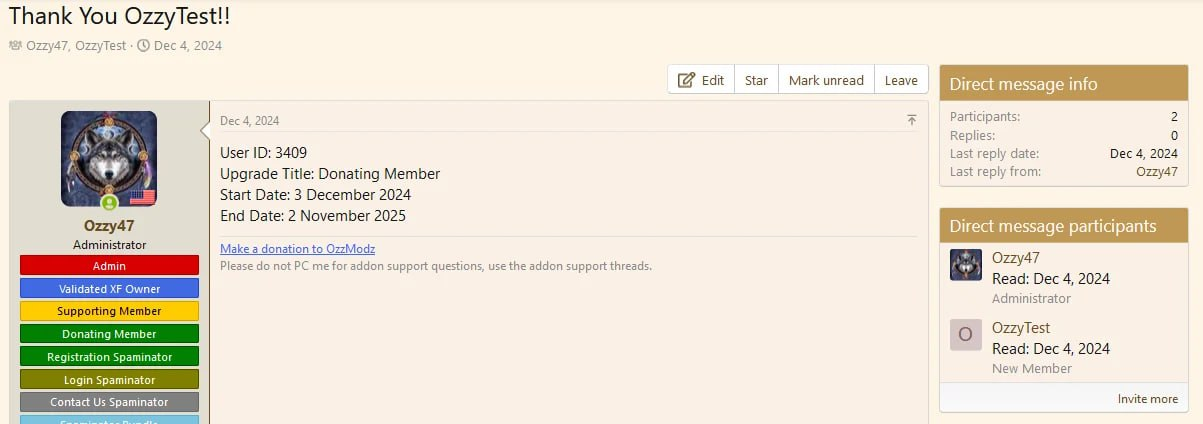
Task: Click the post date Dec 4, 2024 permalink
Action: pos(249,121)
